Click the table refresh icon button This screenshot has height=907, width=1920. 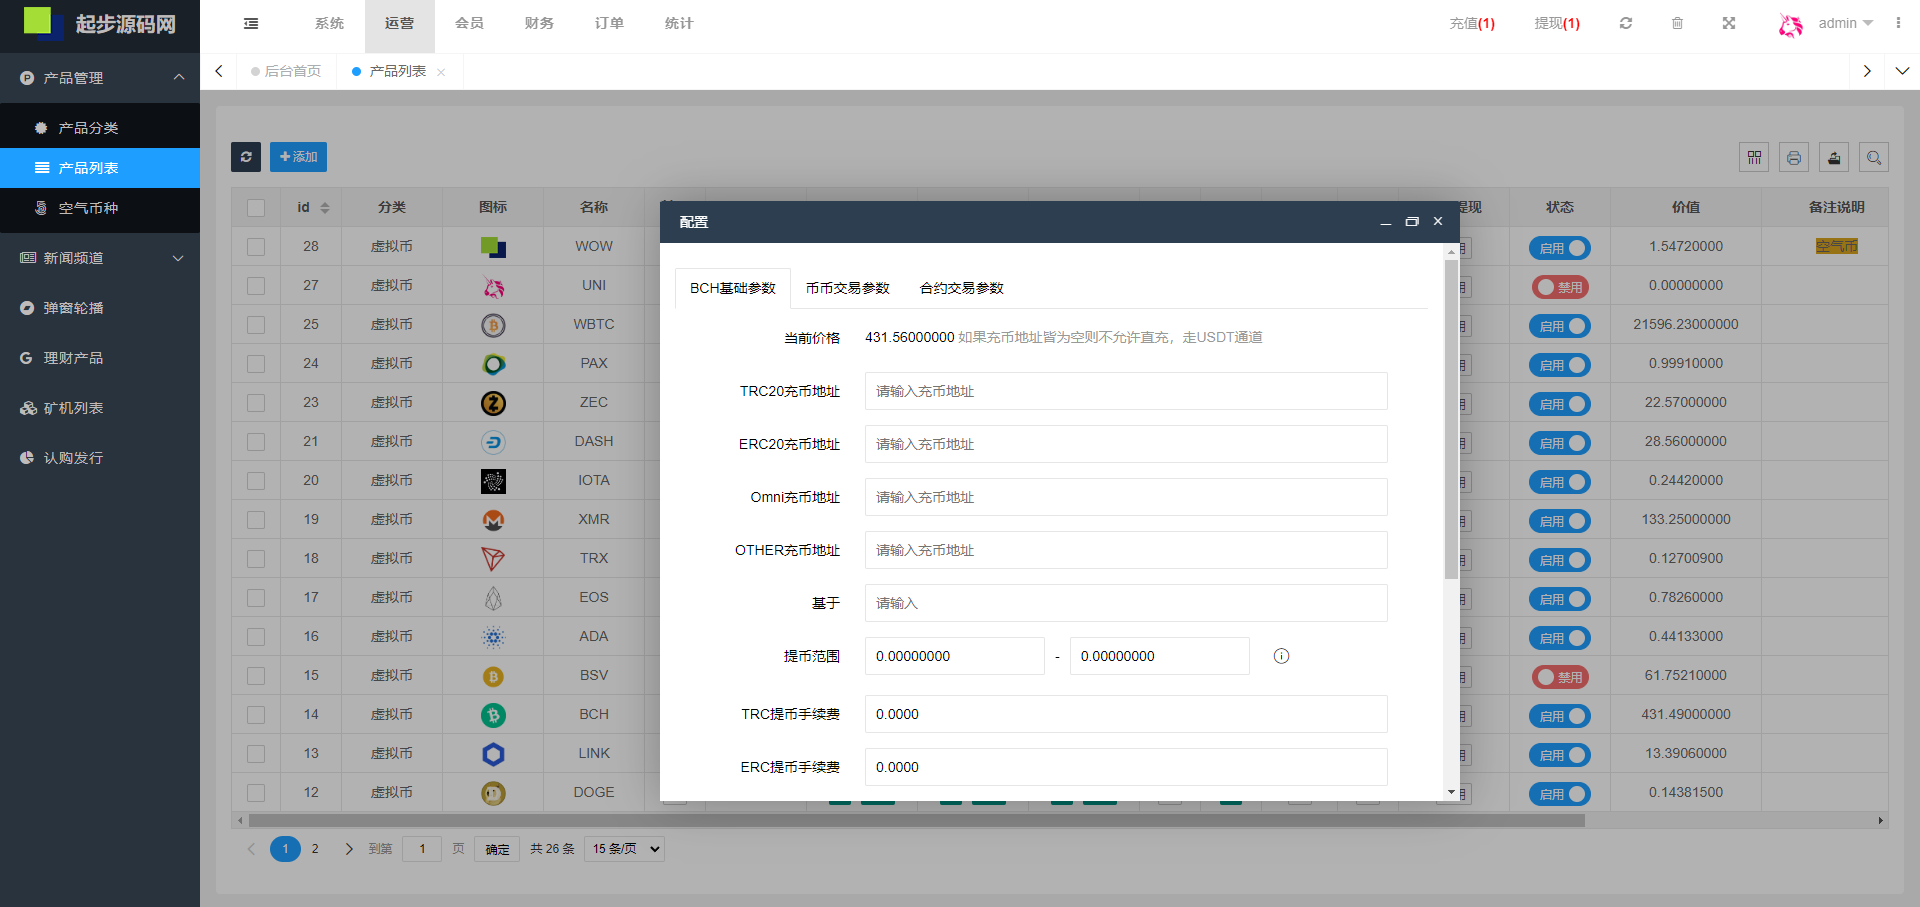tap(246, 157)
